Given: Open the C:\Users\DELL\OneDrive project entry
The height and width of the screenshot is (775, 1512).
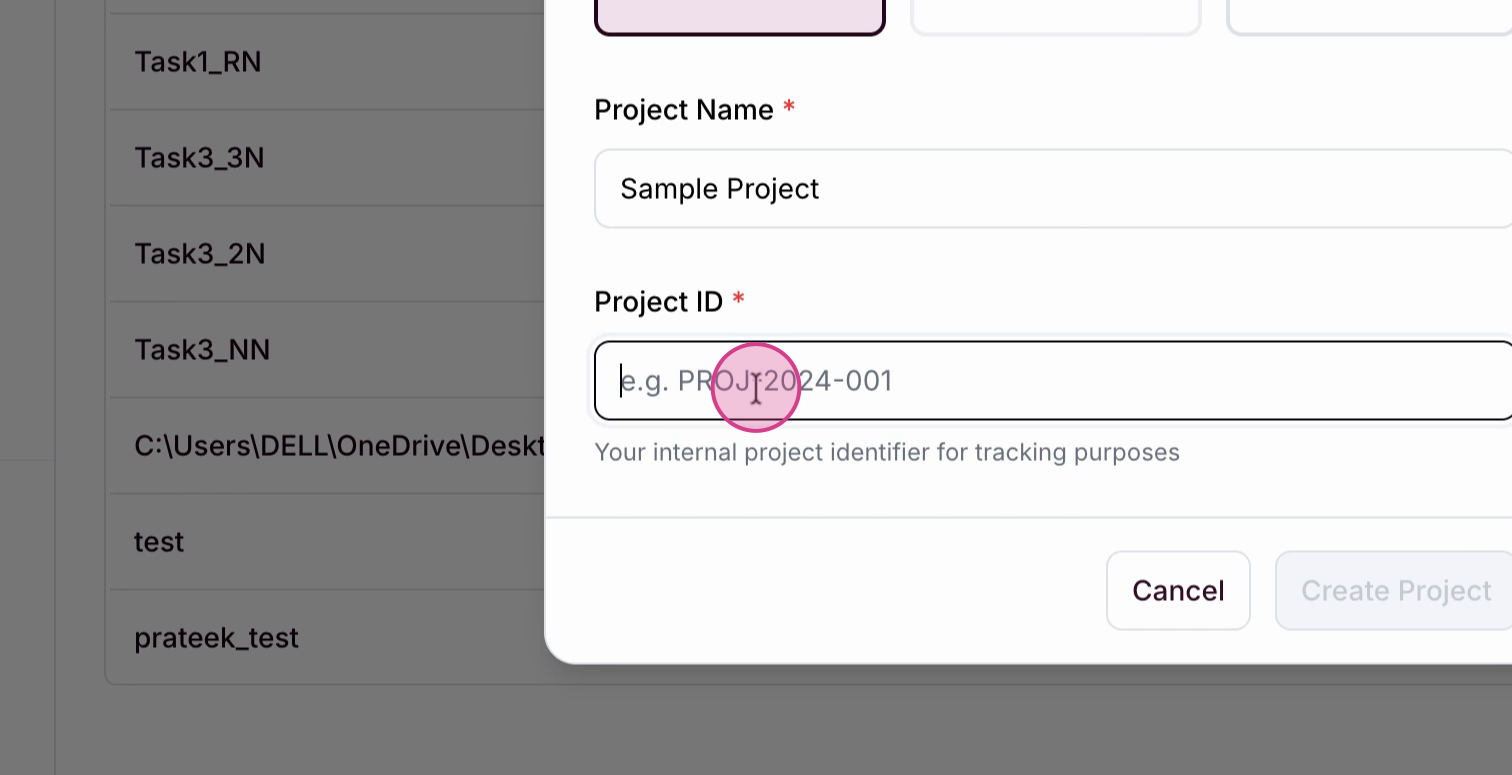Looking at the screenshot, I should 338,446.
